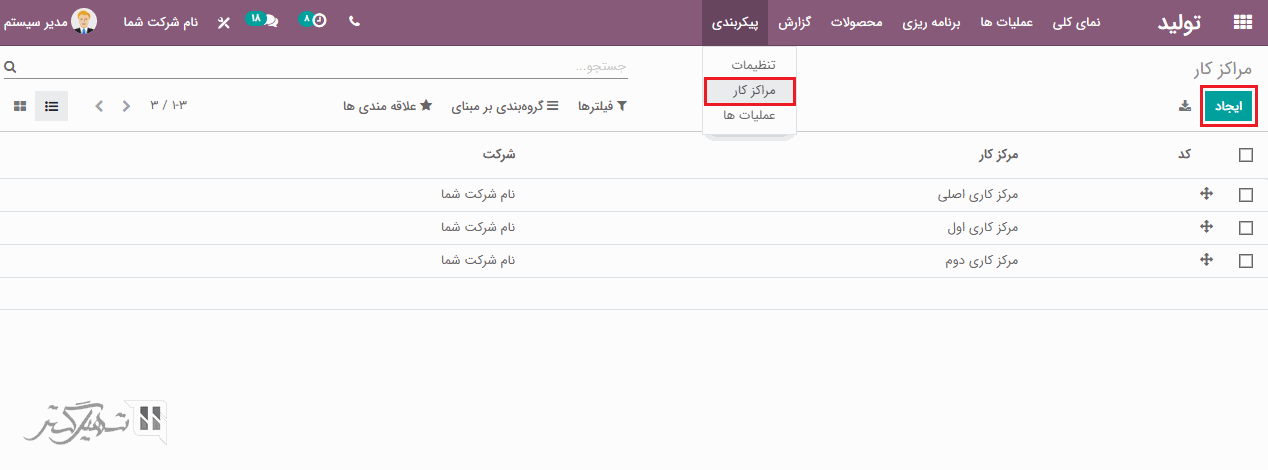Switch to kanban view icon
This screenshot has width=1268, height=470.
(20, 106)
